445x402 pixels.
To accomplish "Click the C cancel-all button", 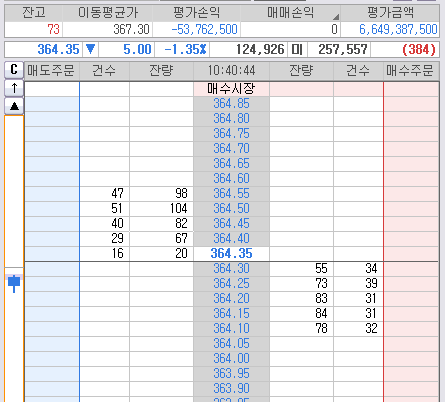I will pyautogui.click(x=14, y=70).
